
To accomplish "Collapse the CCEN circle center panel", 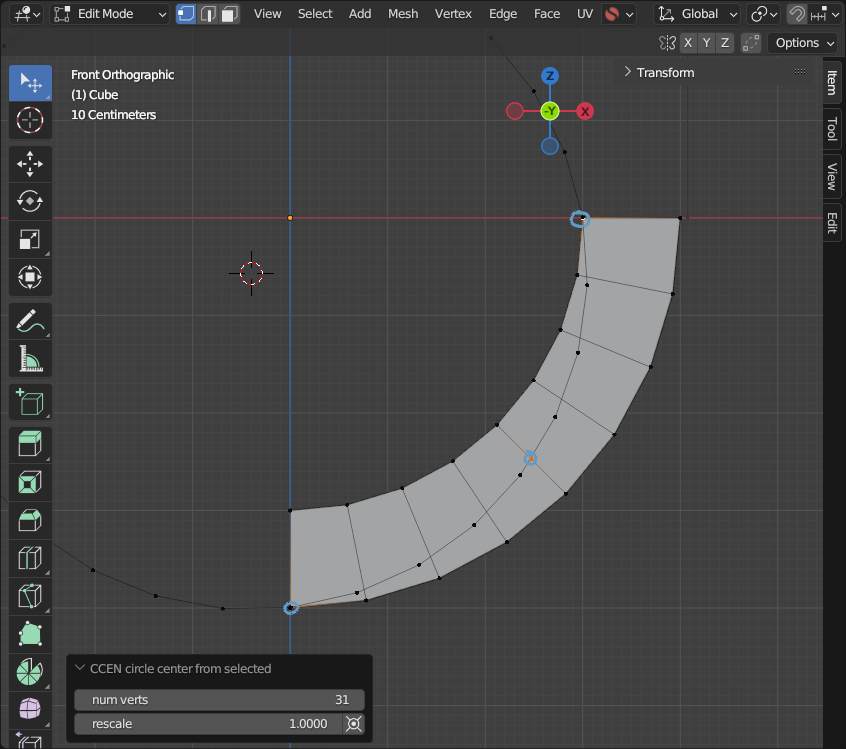I will (79, 668).
